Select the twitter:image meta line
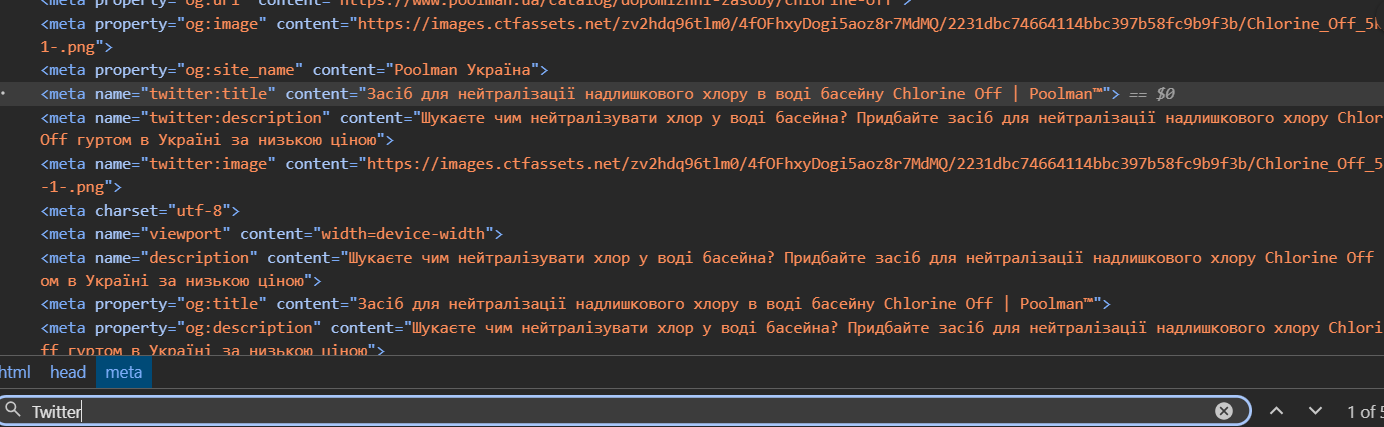 pos(712,174)
